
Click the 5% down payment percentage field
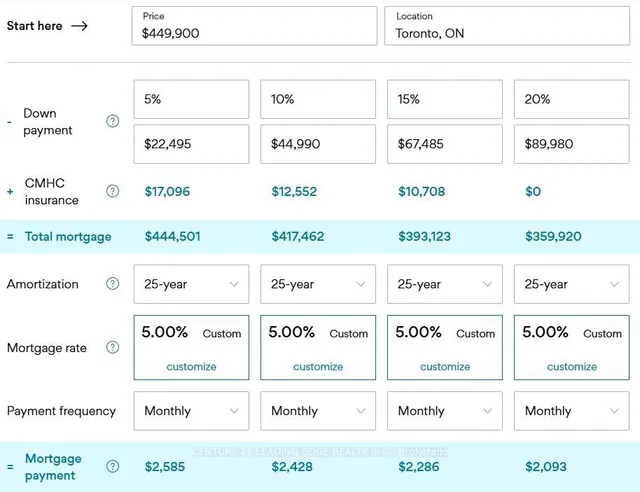point(191,100)
